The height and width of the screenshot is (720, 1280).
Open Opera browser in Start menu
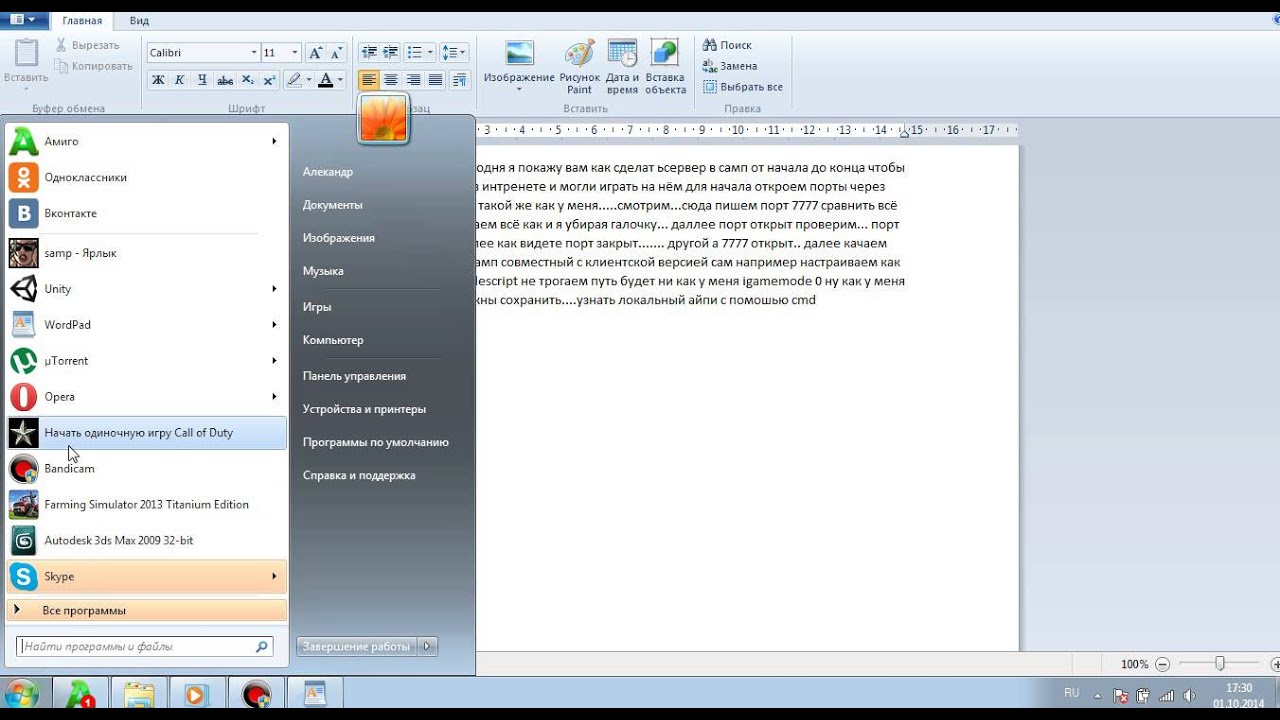147,397
